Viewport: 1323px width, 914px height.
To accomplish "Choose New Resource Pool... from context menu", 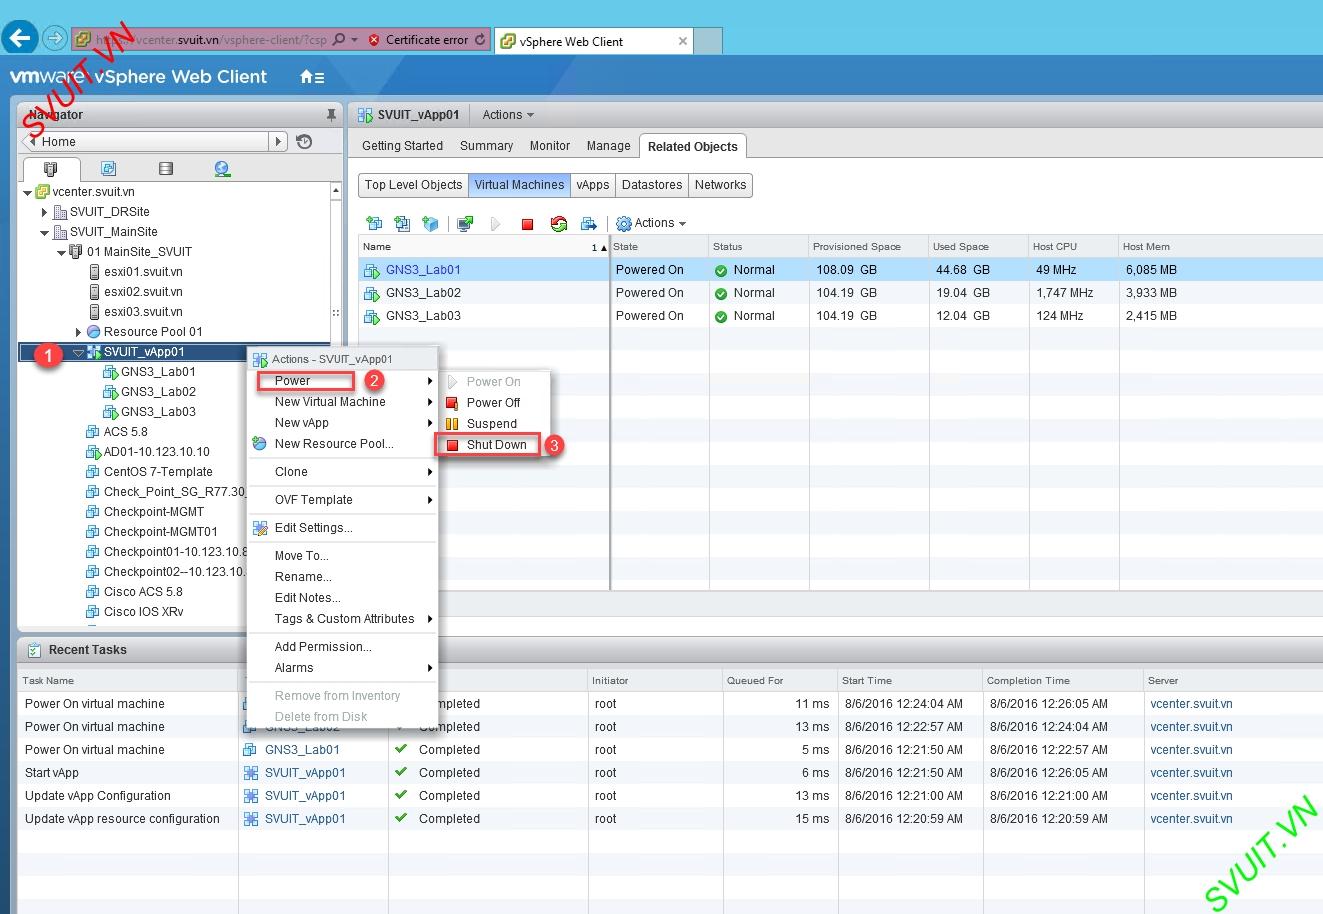I will coord(343,444).
